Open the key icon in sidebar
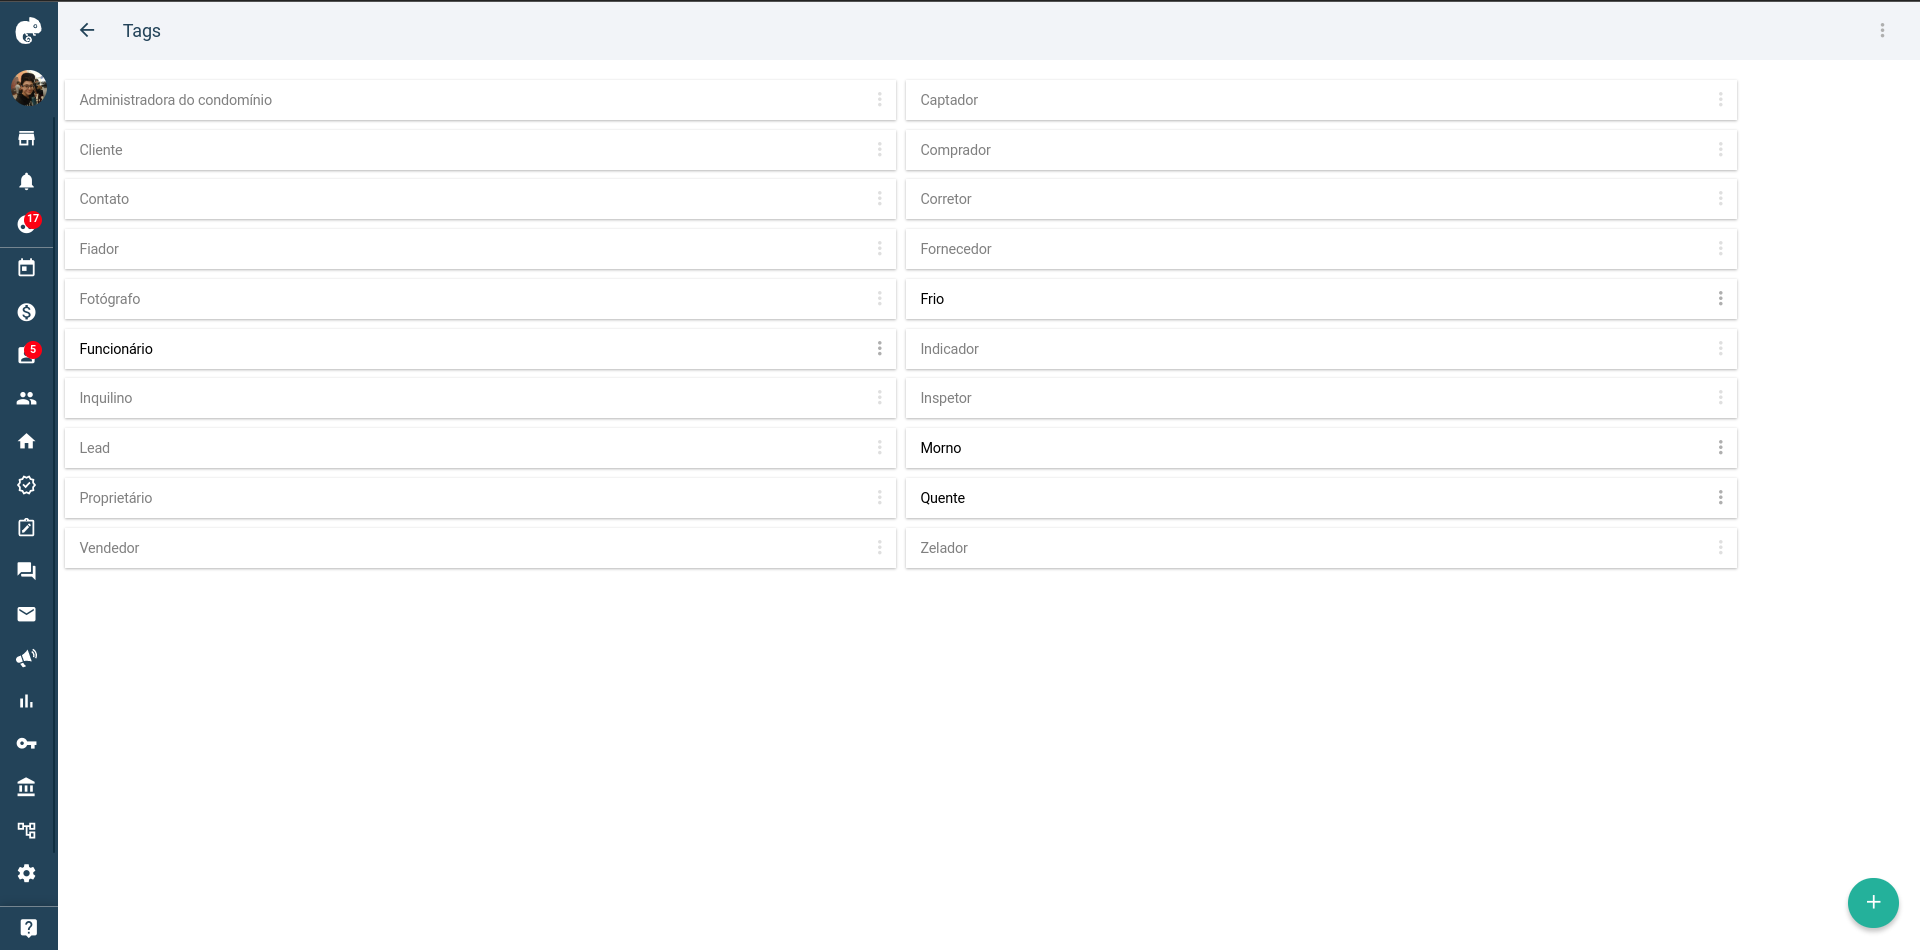 [27, 744]
